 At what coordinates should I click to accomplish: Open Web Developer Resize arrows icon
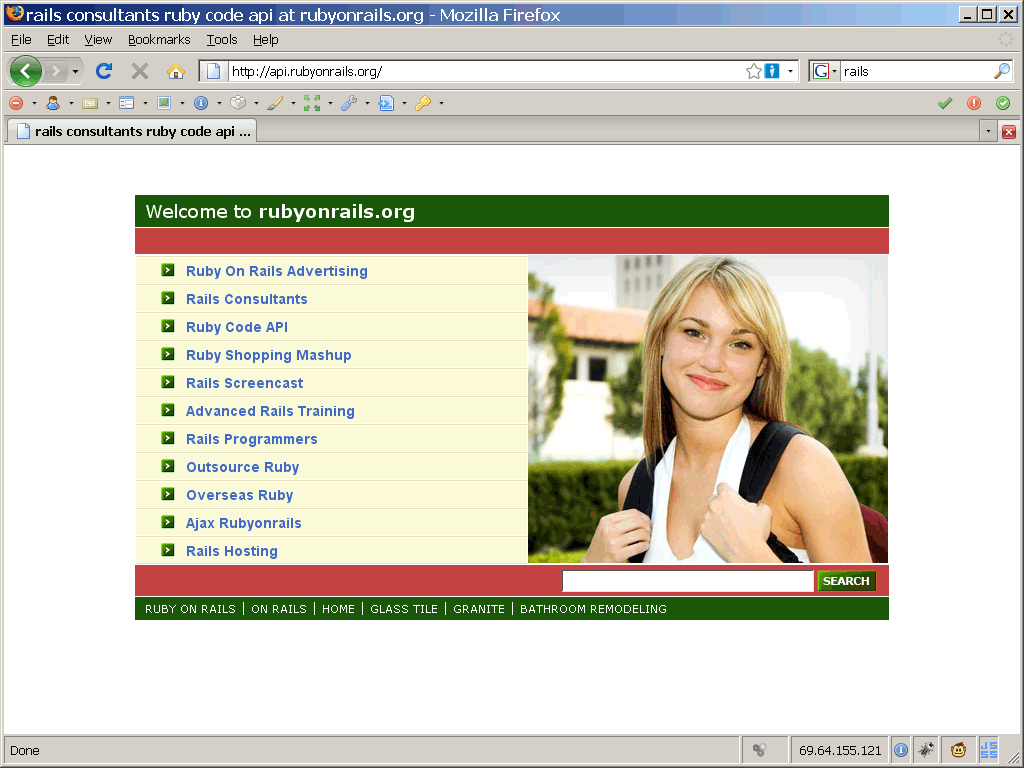[312, 103]
